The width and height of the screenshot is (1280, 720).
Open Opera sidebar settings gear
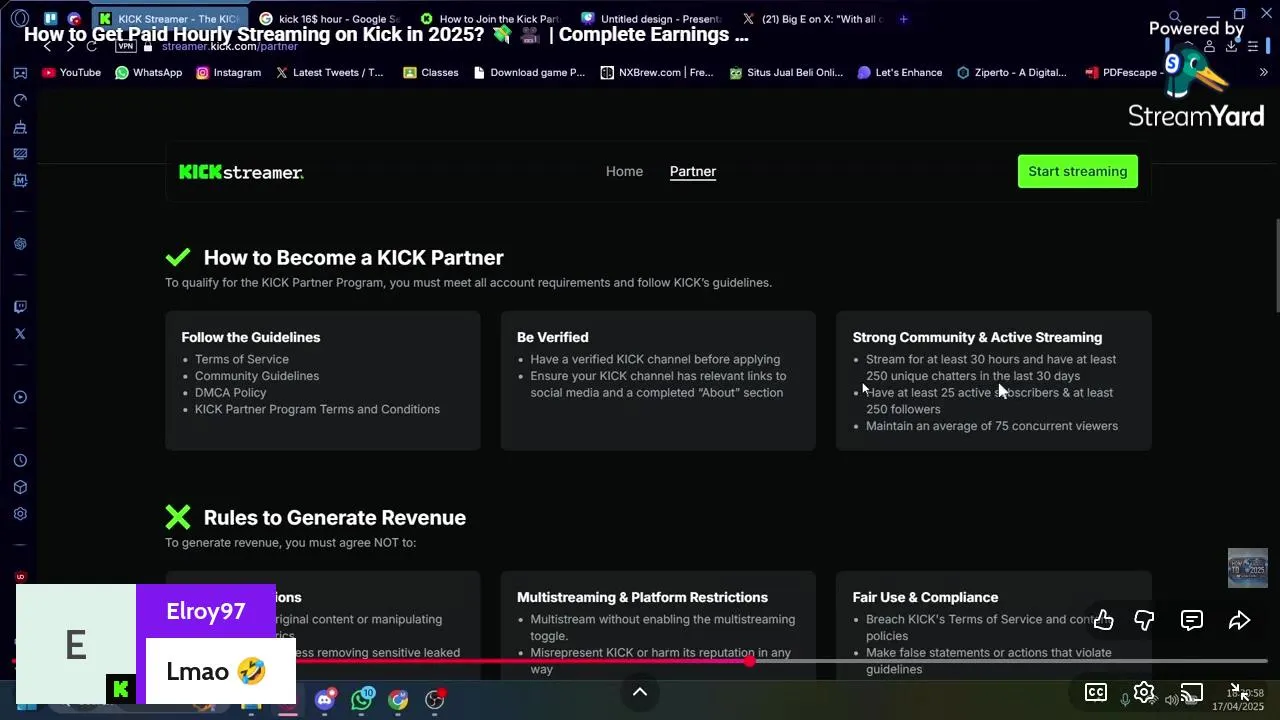pos(20,514)
